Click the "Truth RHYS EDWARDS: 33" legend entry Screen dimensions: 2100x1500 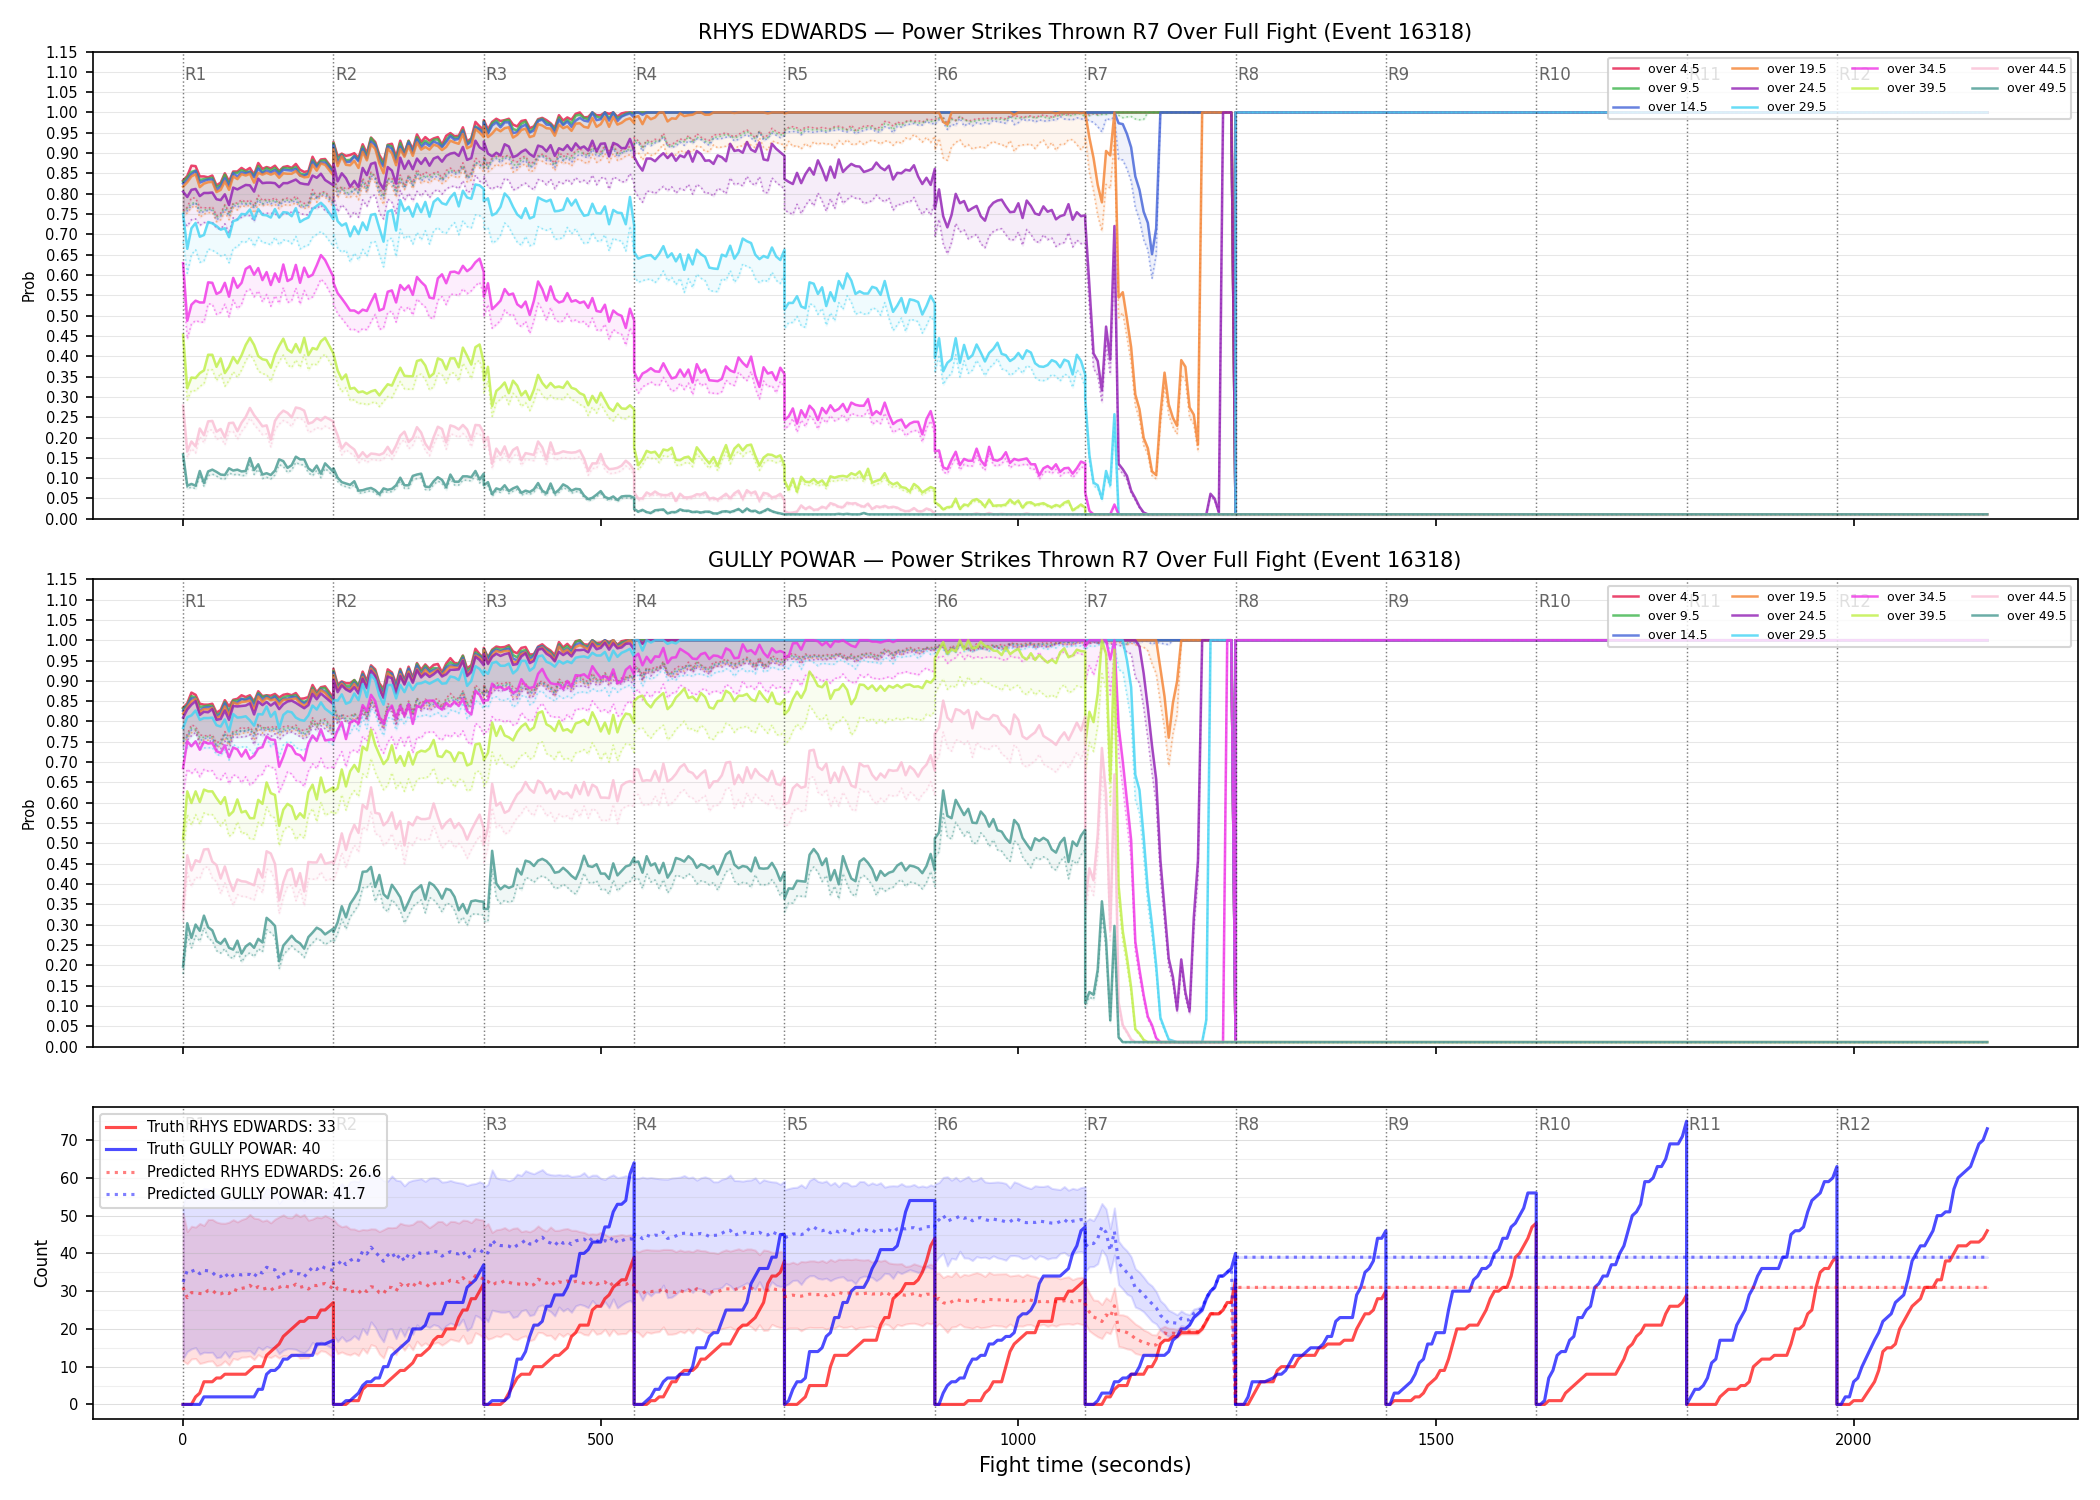[x=220, y=1127]
